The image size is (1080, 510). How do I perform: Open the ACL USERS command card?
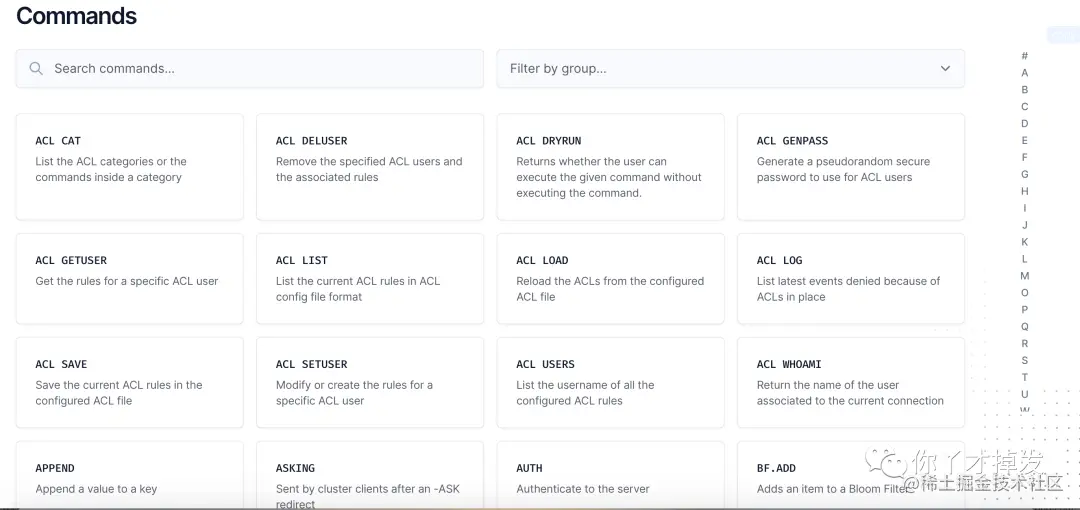[x=610, y=382]
